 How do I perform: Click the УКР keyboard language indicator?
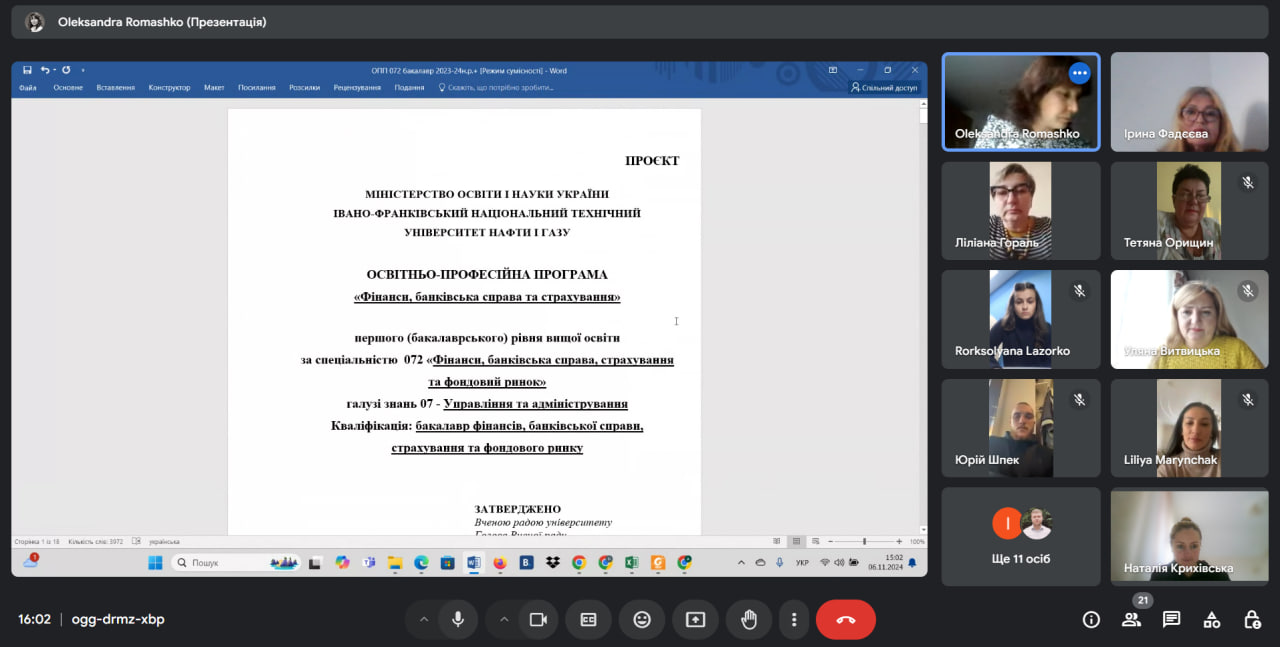pyautogui.click(x=802, y=563)
